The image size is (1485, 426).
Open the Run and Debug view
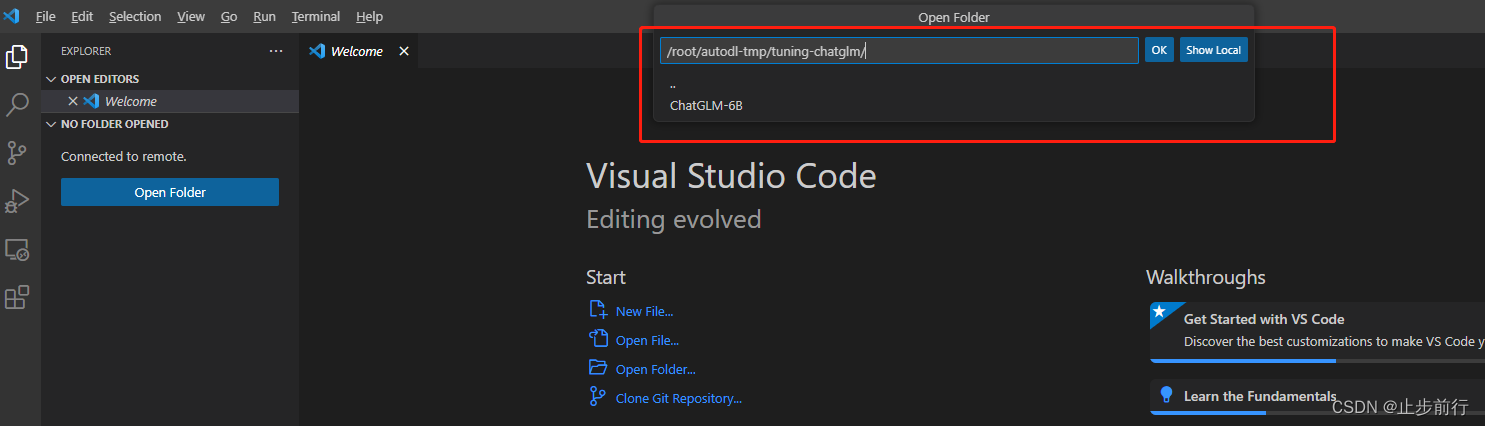tap(17, 201)
